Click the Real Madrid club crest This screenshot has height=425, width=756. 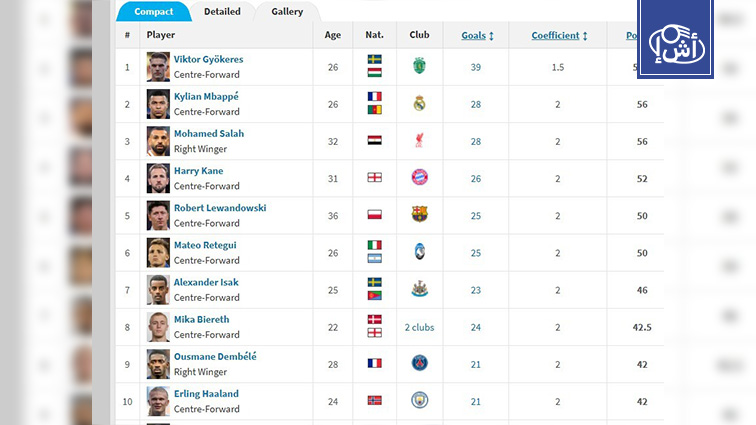coord(419,104)
